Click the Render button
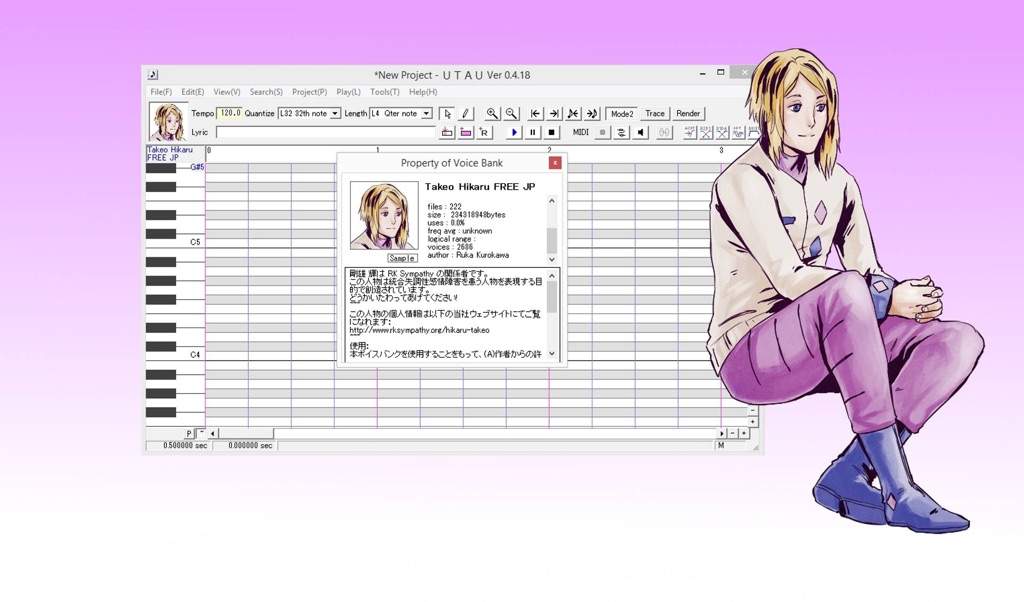 click(688, 114)
